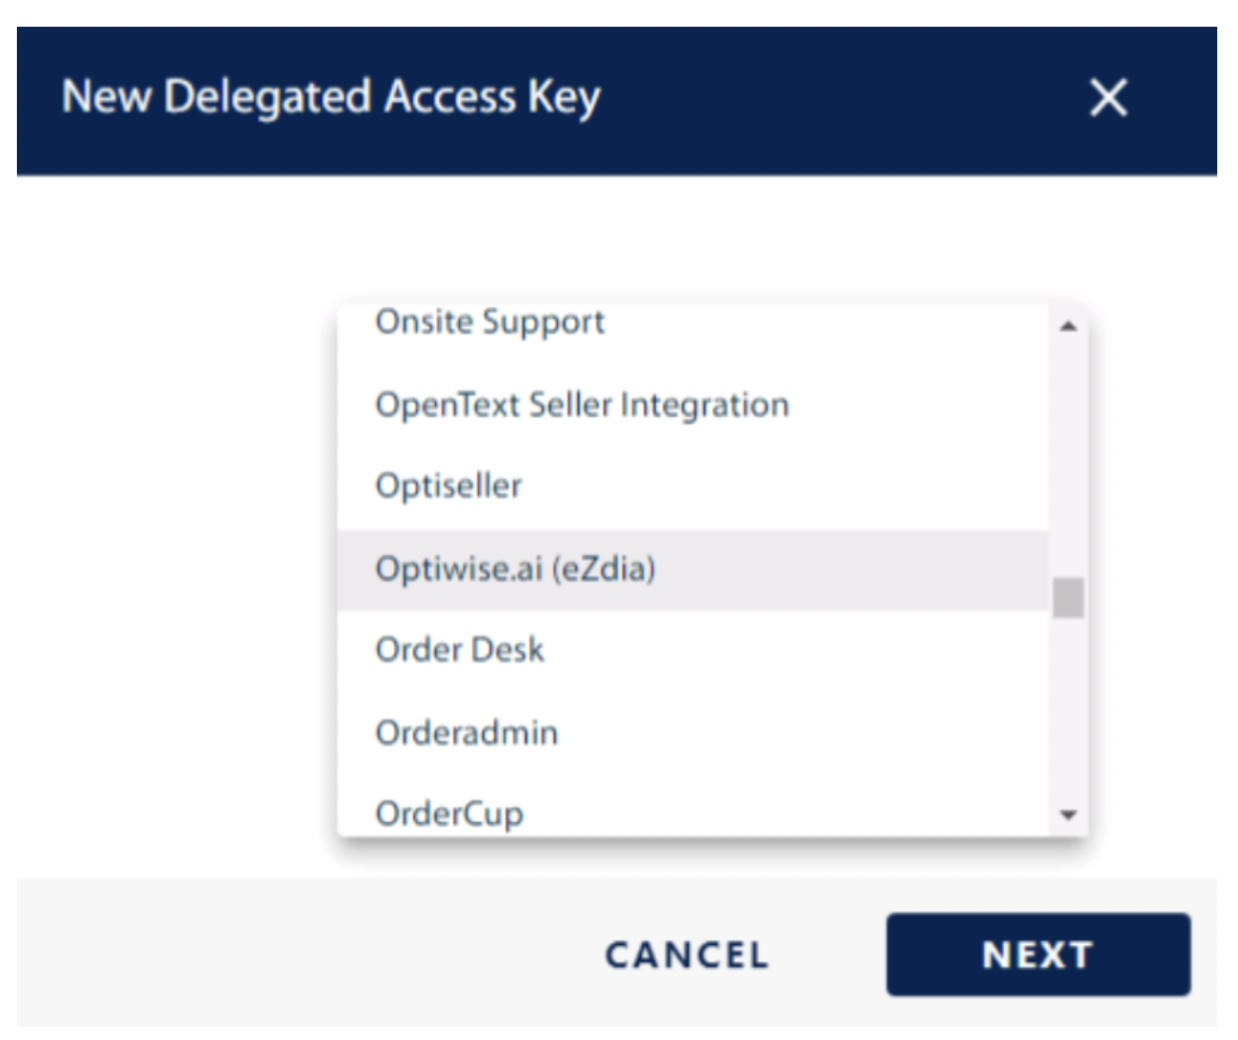
Task: Pick OrderCup at the list bottom
Action: pyautogui.click(x=449, y=814)
